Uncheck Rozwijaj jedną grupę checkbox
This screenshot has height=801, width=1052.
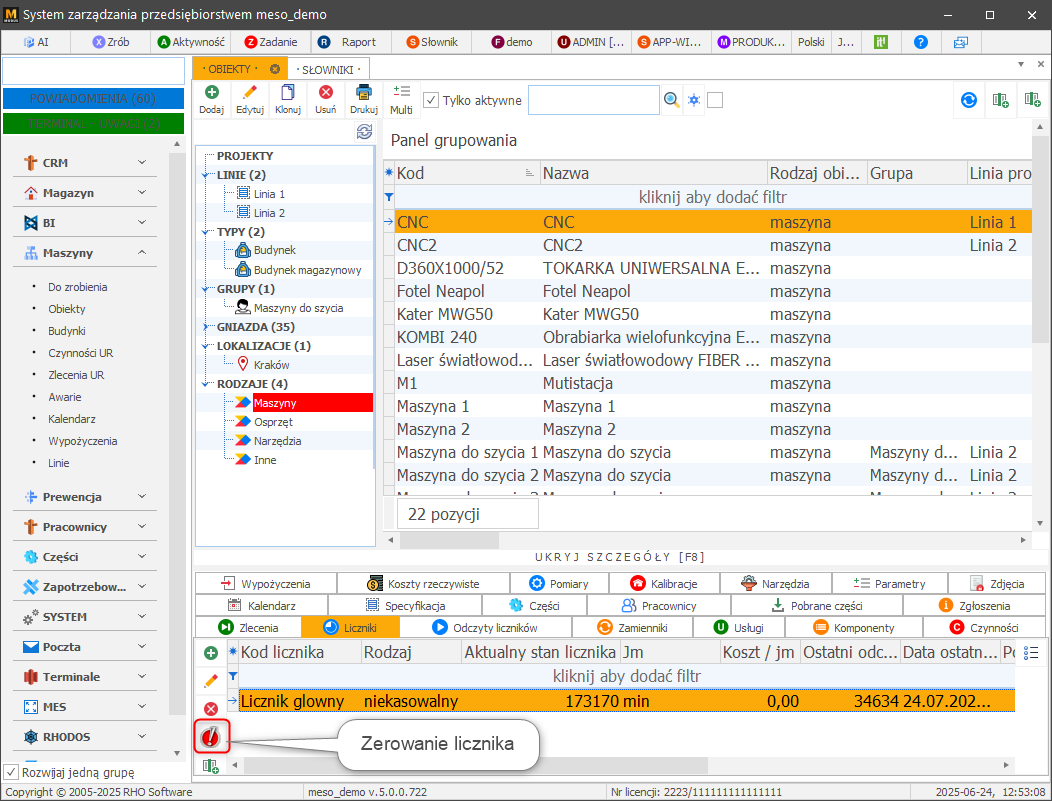coord(11,772)
